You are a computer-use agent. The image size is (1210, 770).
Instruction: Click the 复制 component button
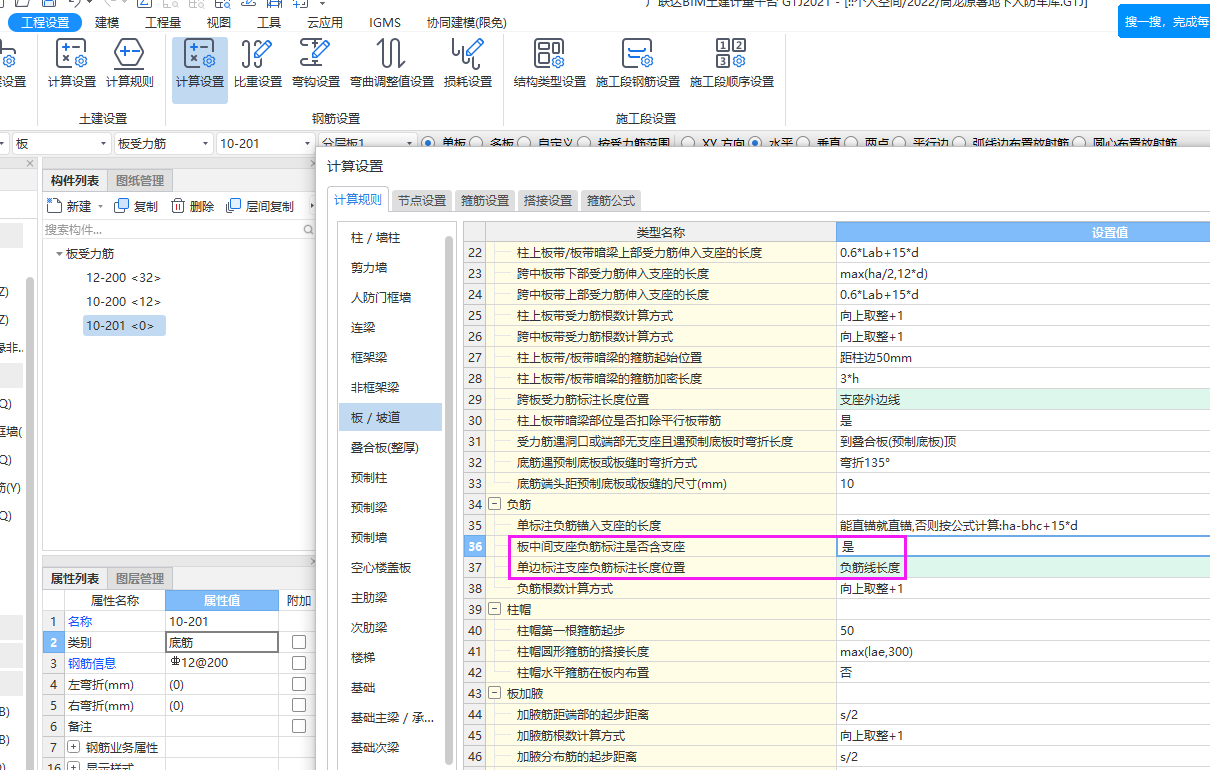click(x=135, y=206)
